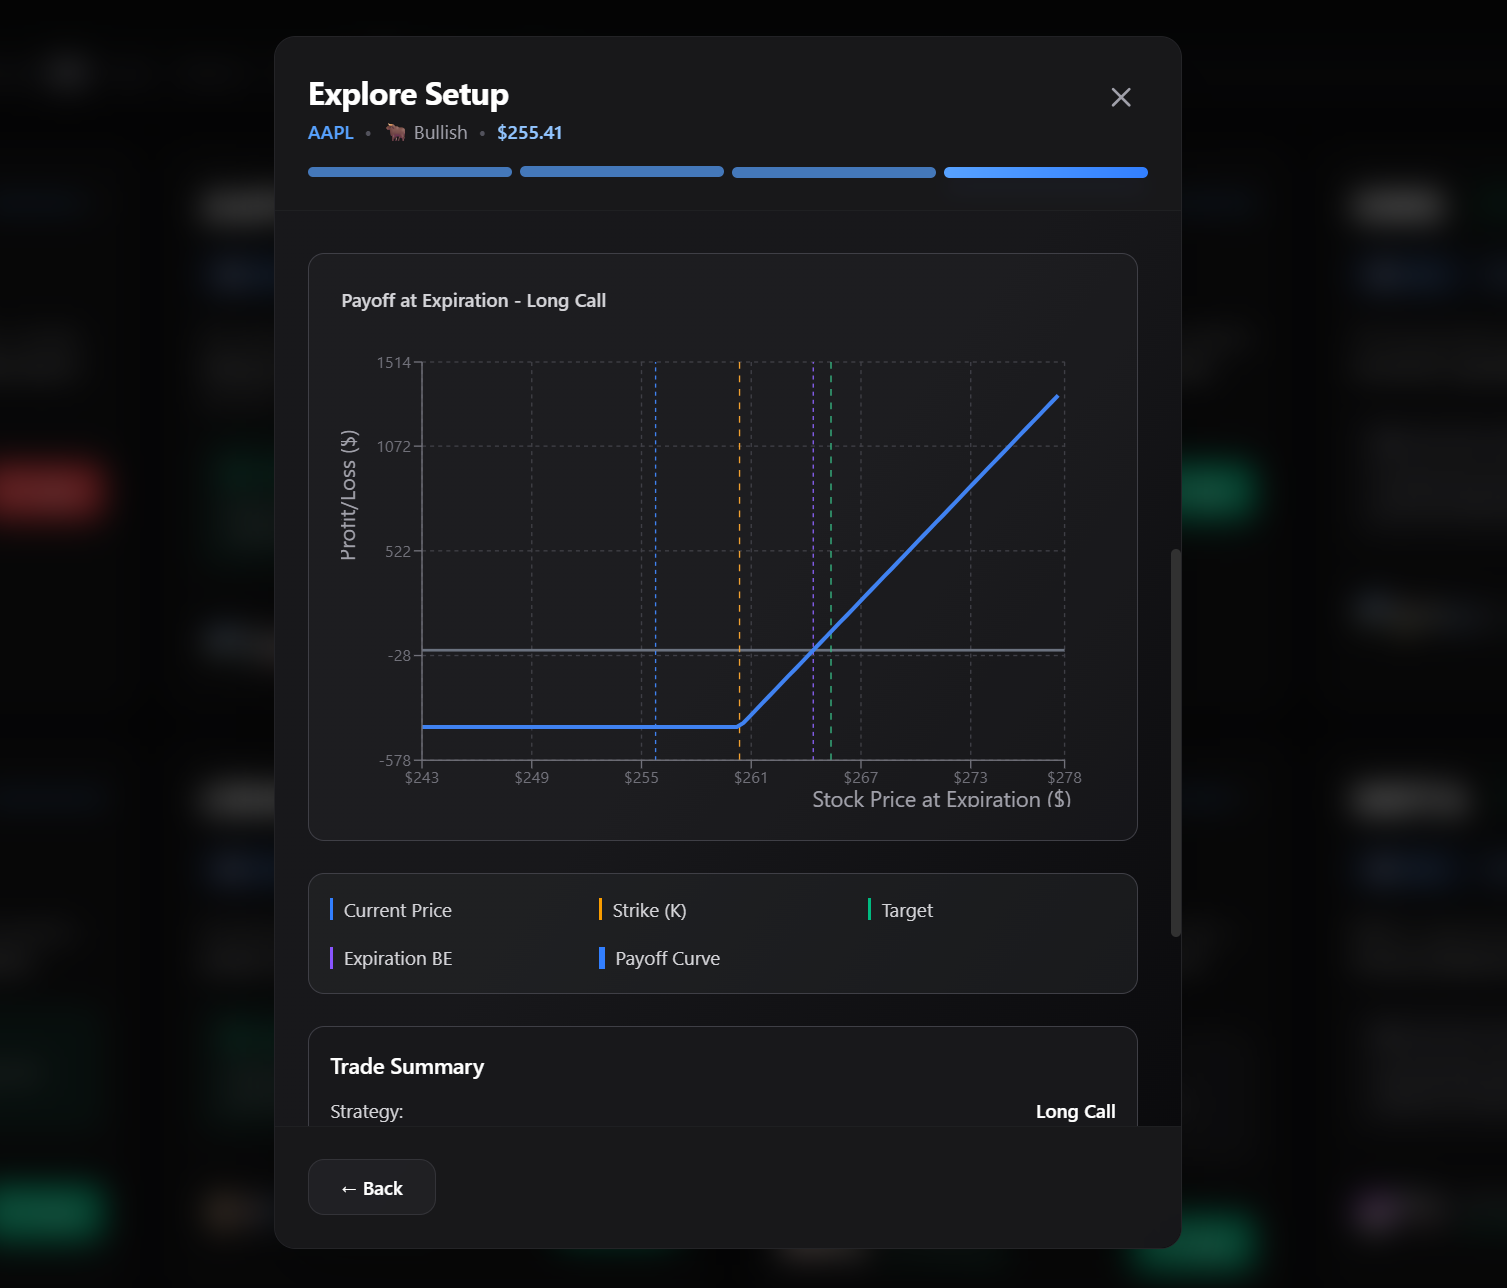Click the bull emoji sentiment icon
This screenshot has width=1507, height=1288.
tap(394, 131)
